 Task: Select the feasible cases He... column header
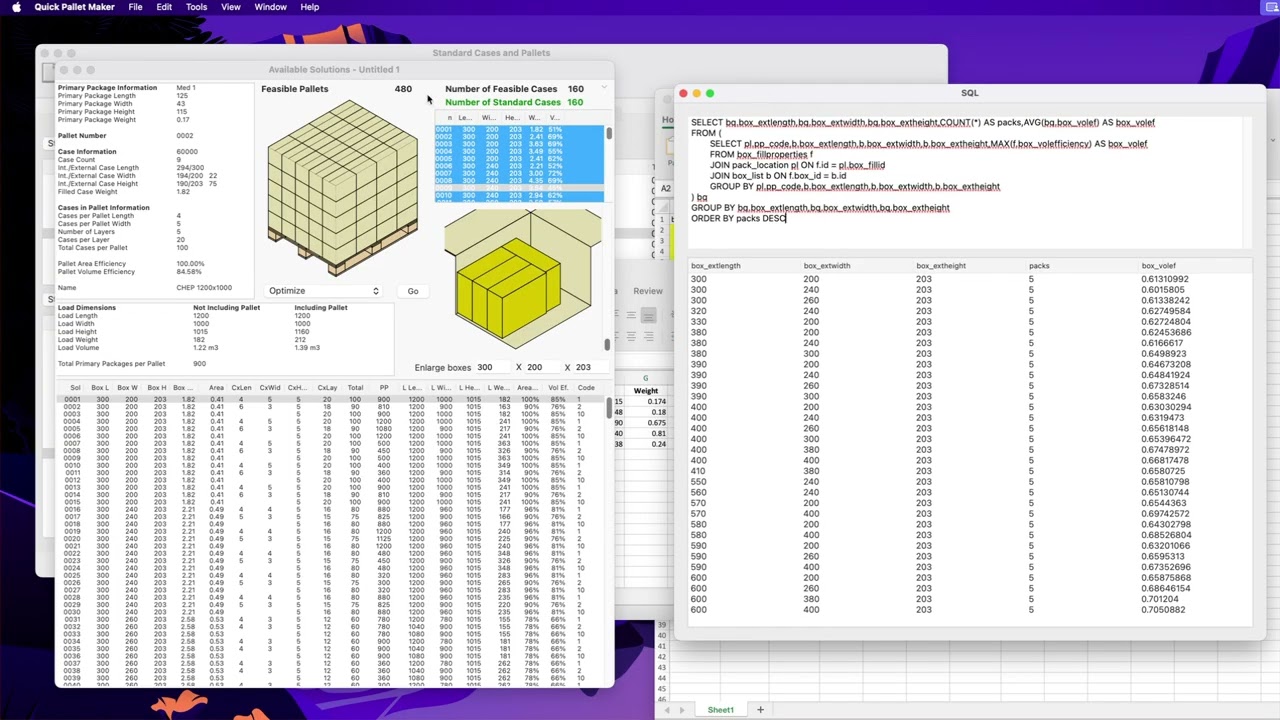(514, 118)
